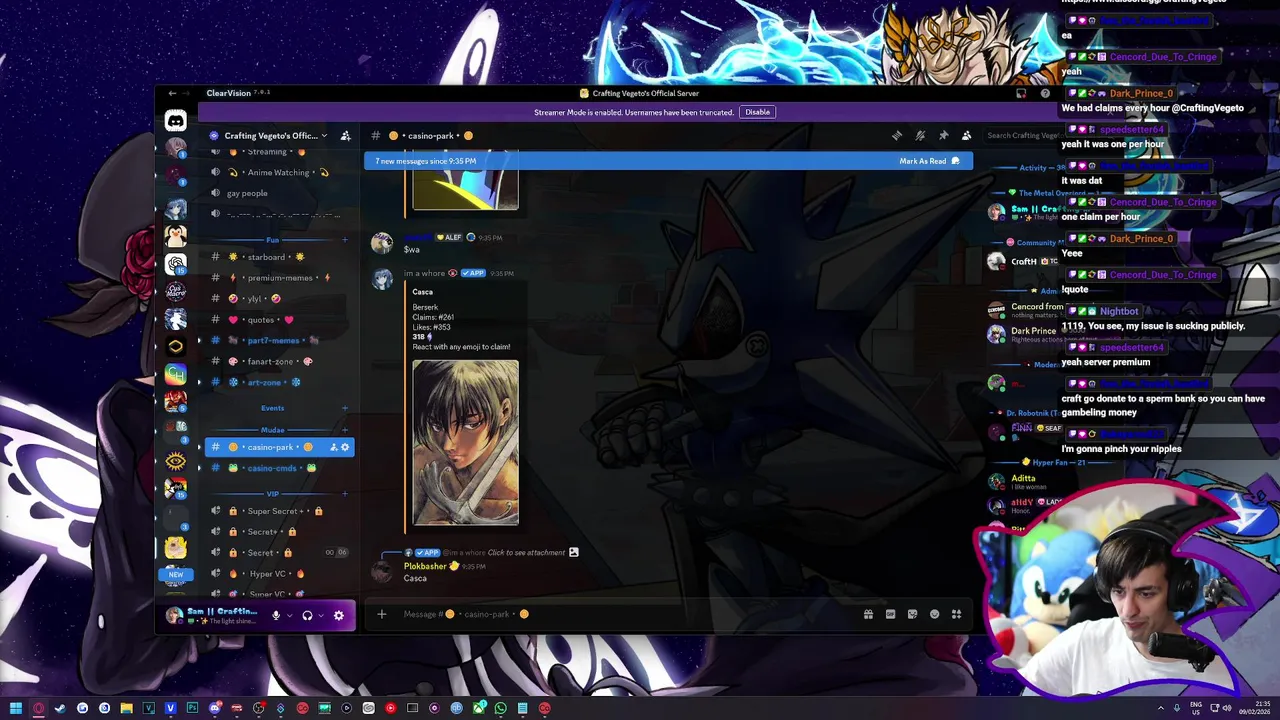Click the plus attachment button in message bar

381,614
